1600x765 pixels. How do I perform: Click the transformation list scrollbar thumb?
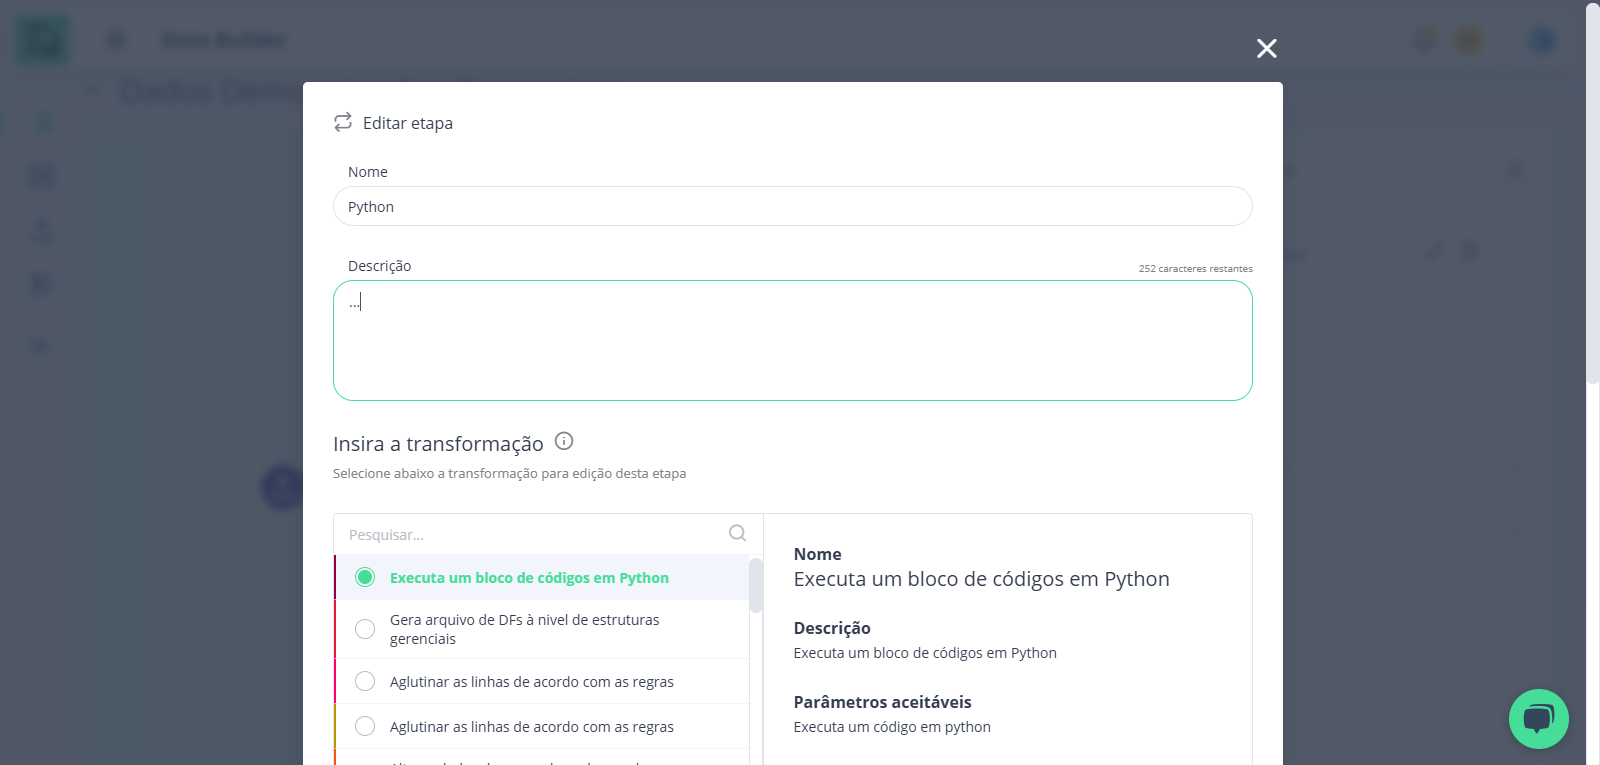(756, 585)
